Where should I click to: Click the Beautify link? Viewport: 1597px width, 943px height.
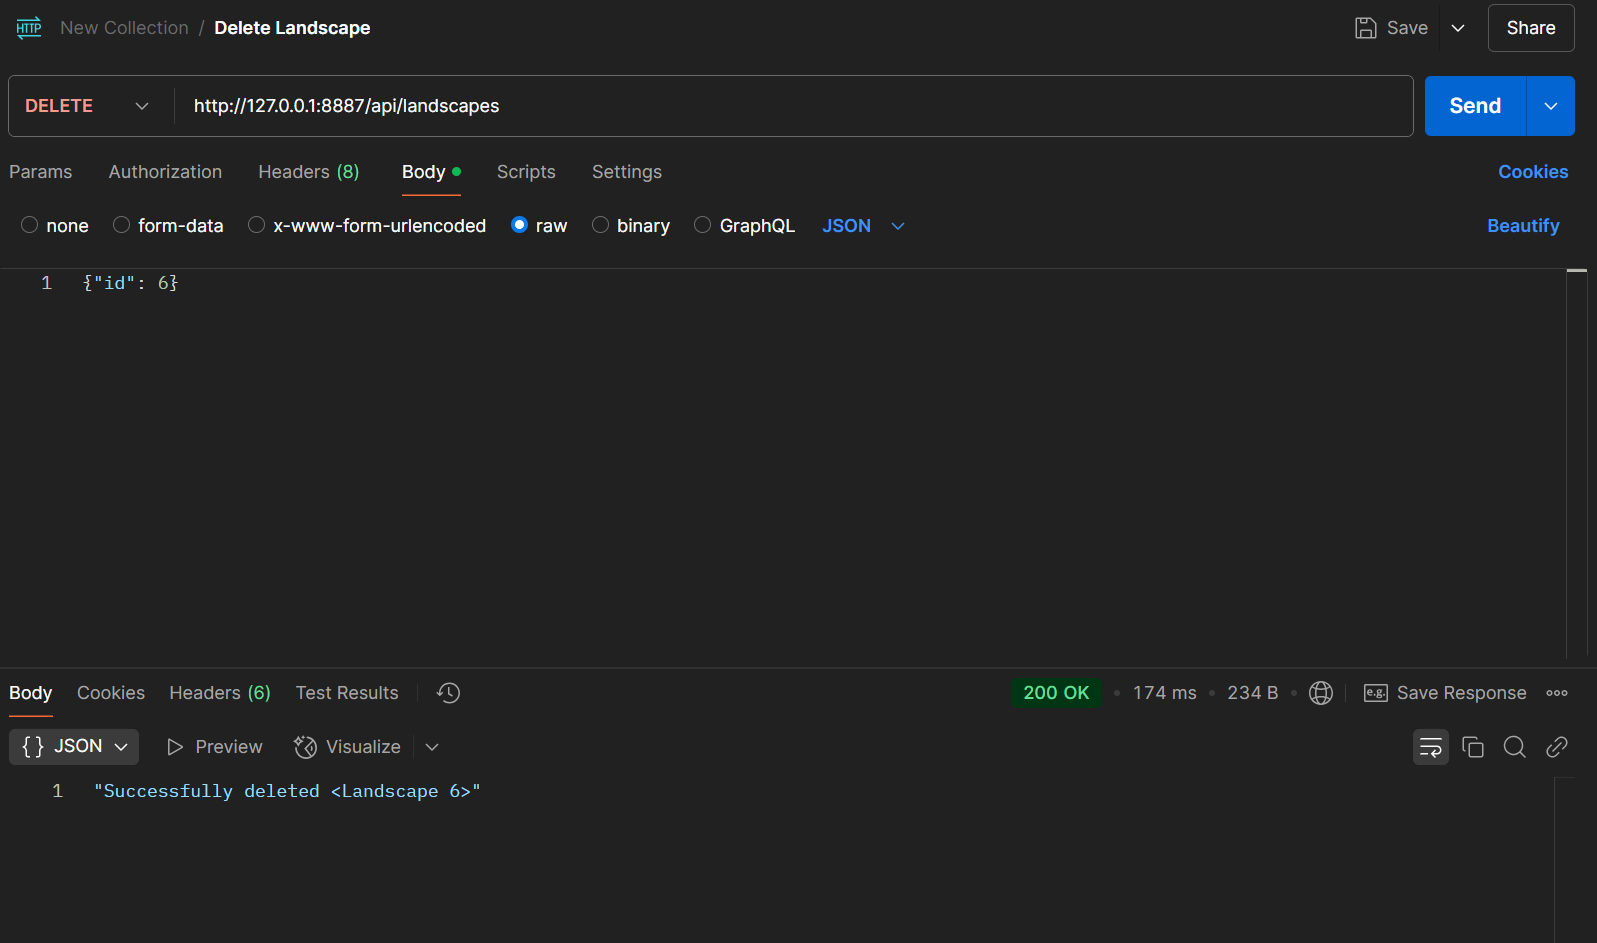(1523, 226)
